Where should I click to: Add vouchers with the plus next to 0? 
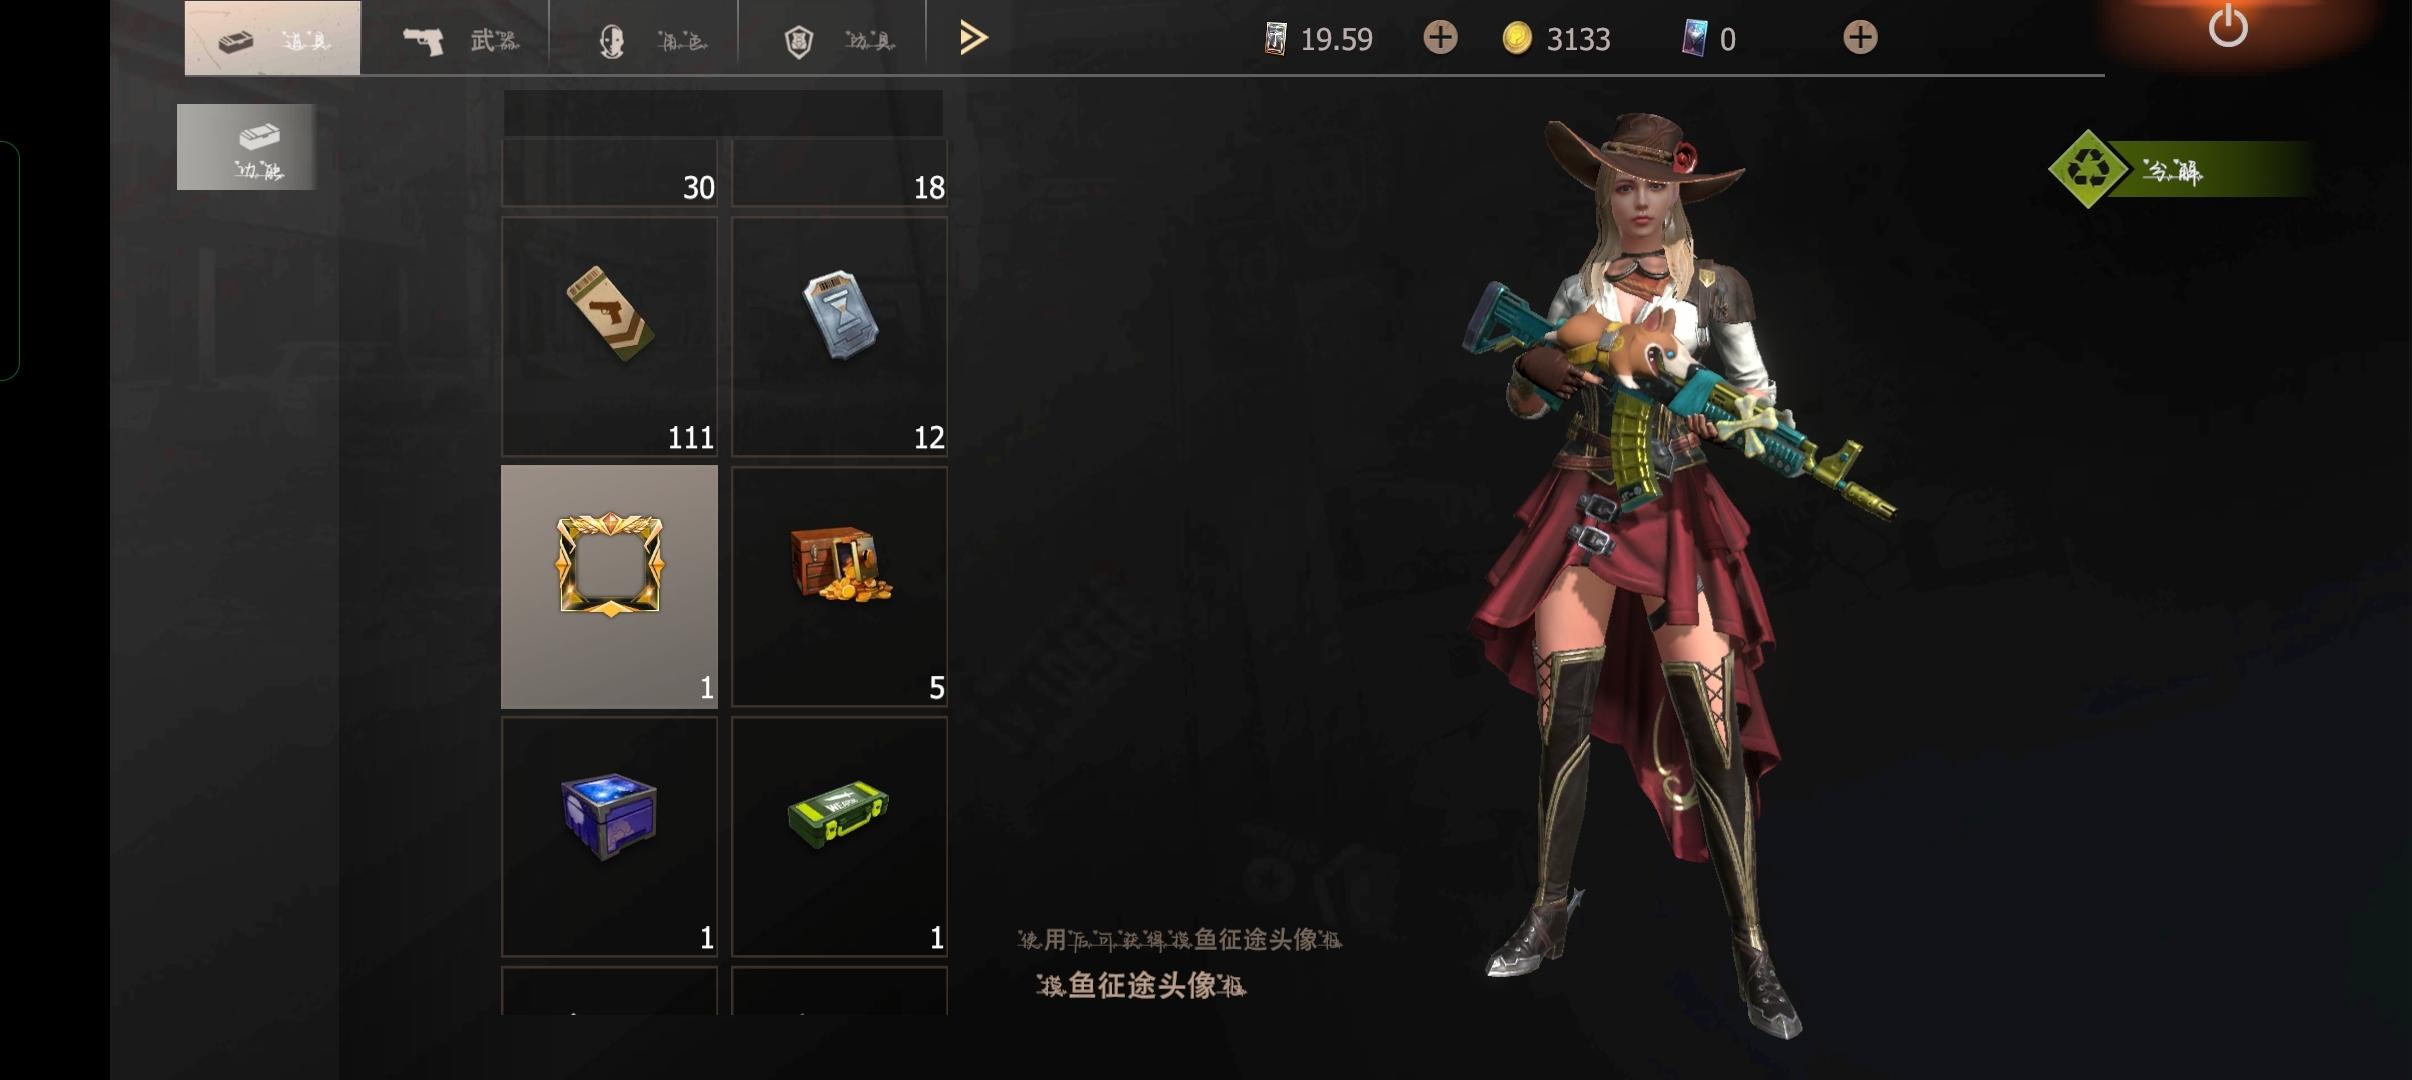1860,38
